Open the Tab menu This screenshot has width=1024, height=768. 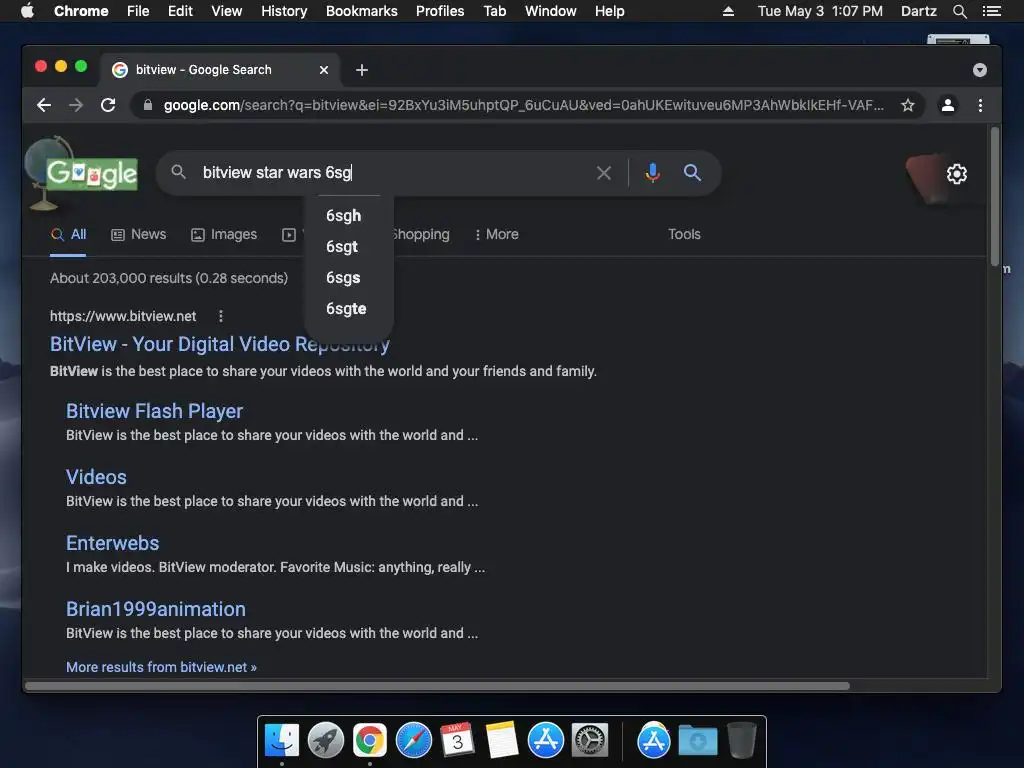pos(494,11)
